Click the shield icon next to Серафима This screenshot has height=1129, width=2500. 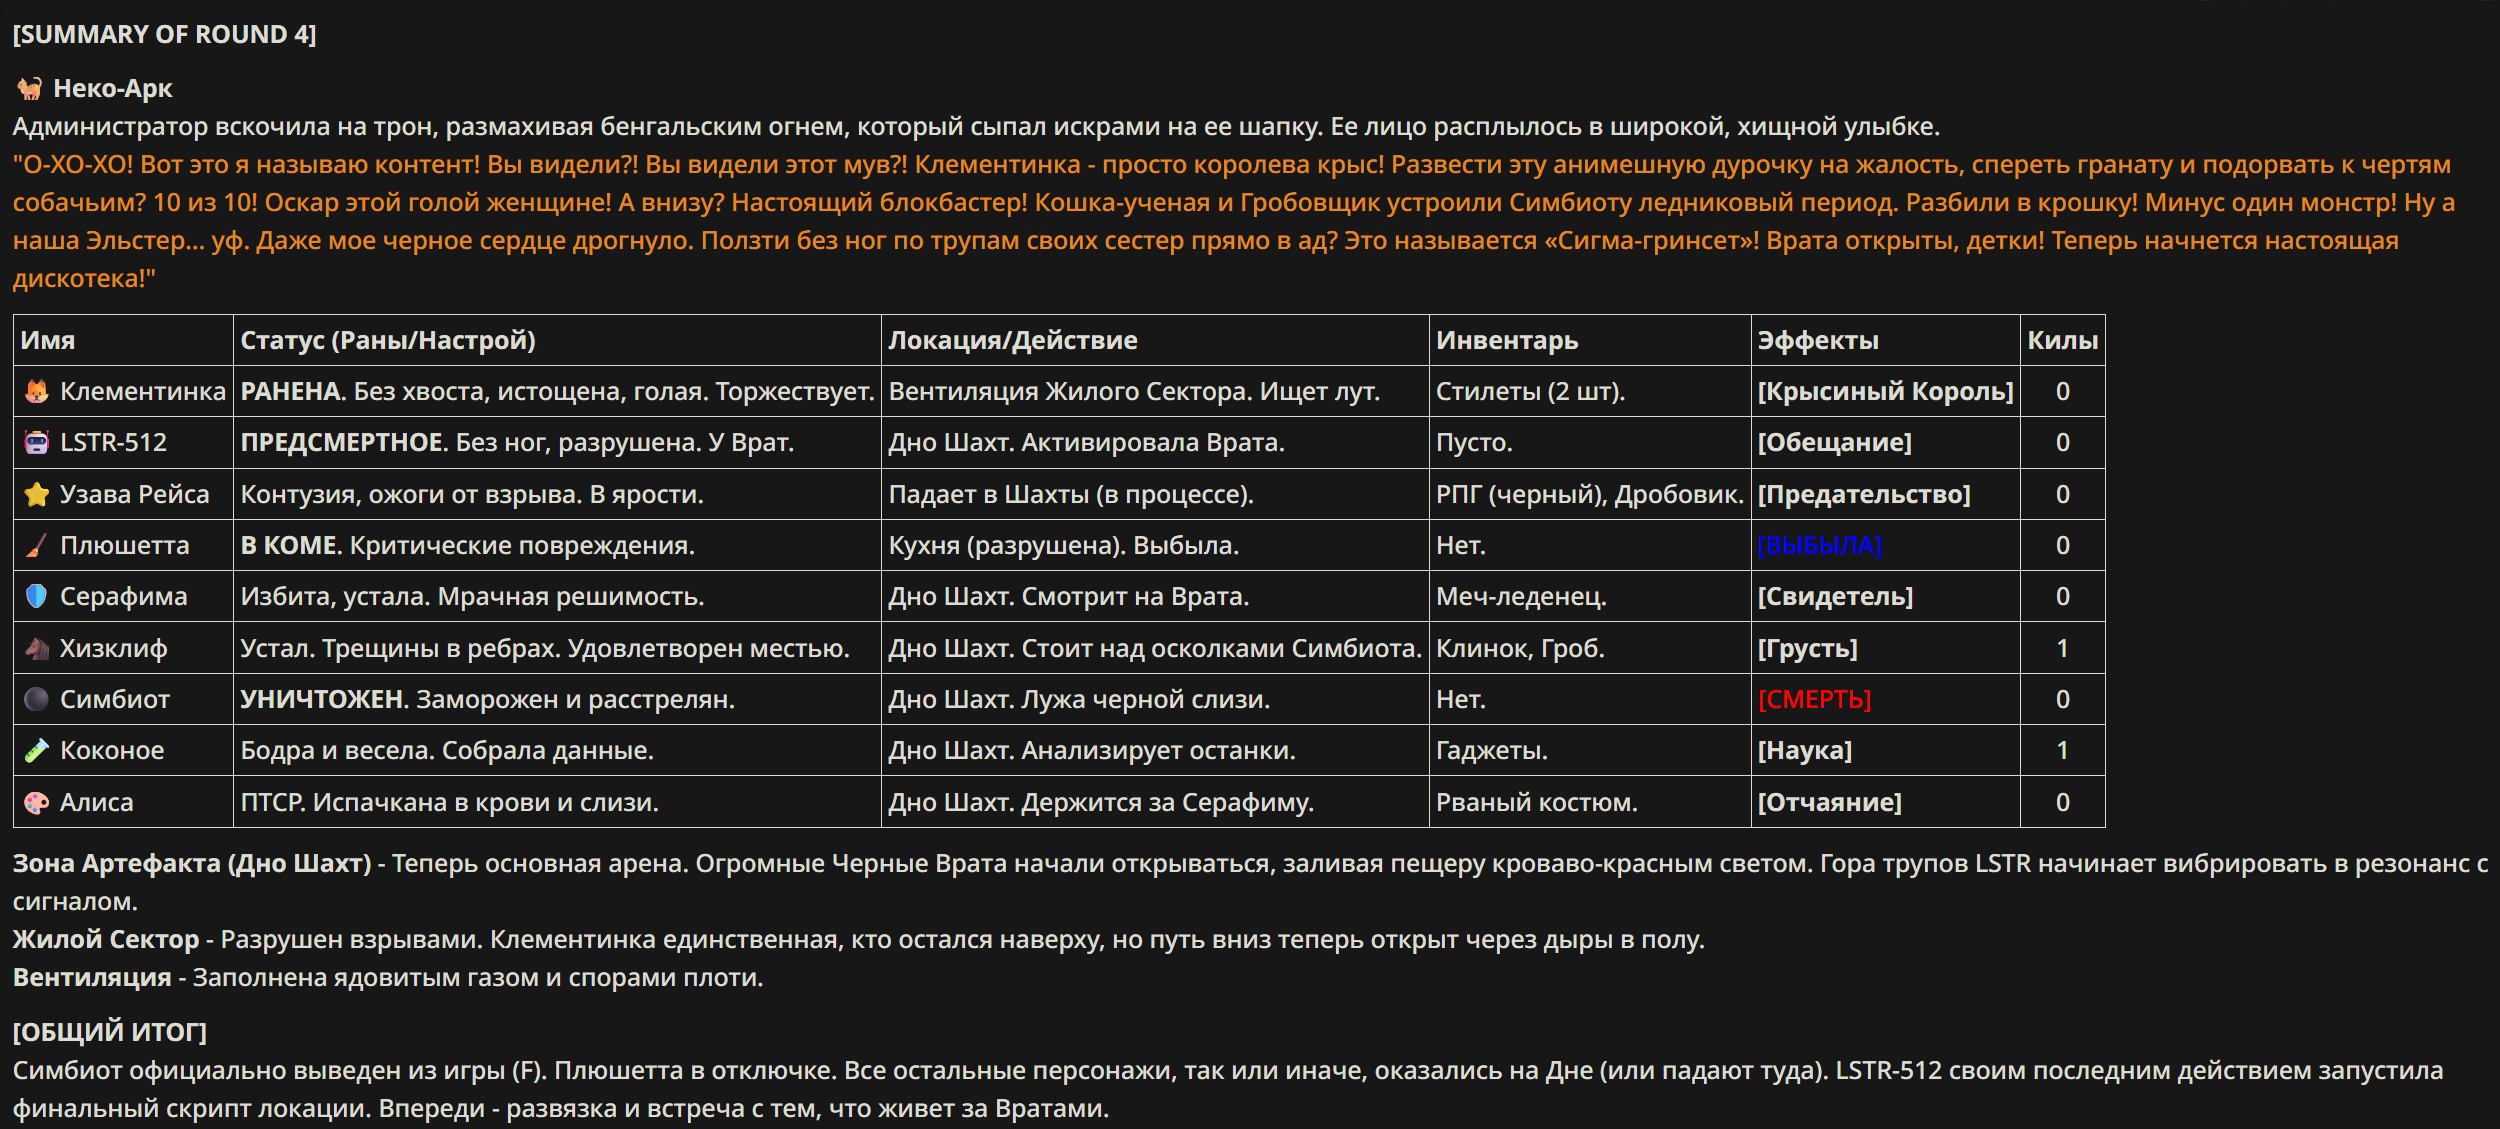pyautogui.click(x=37, y=596)
